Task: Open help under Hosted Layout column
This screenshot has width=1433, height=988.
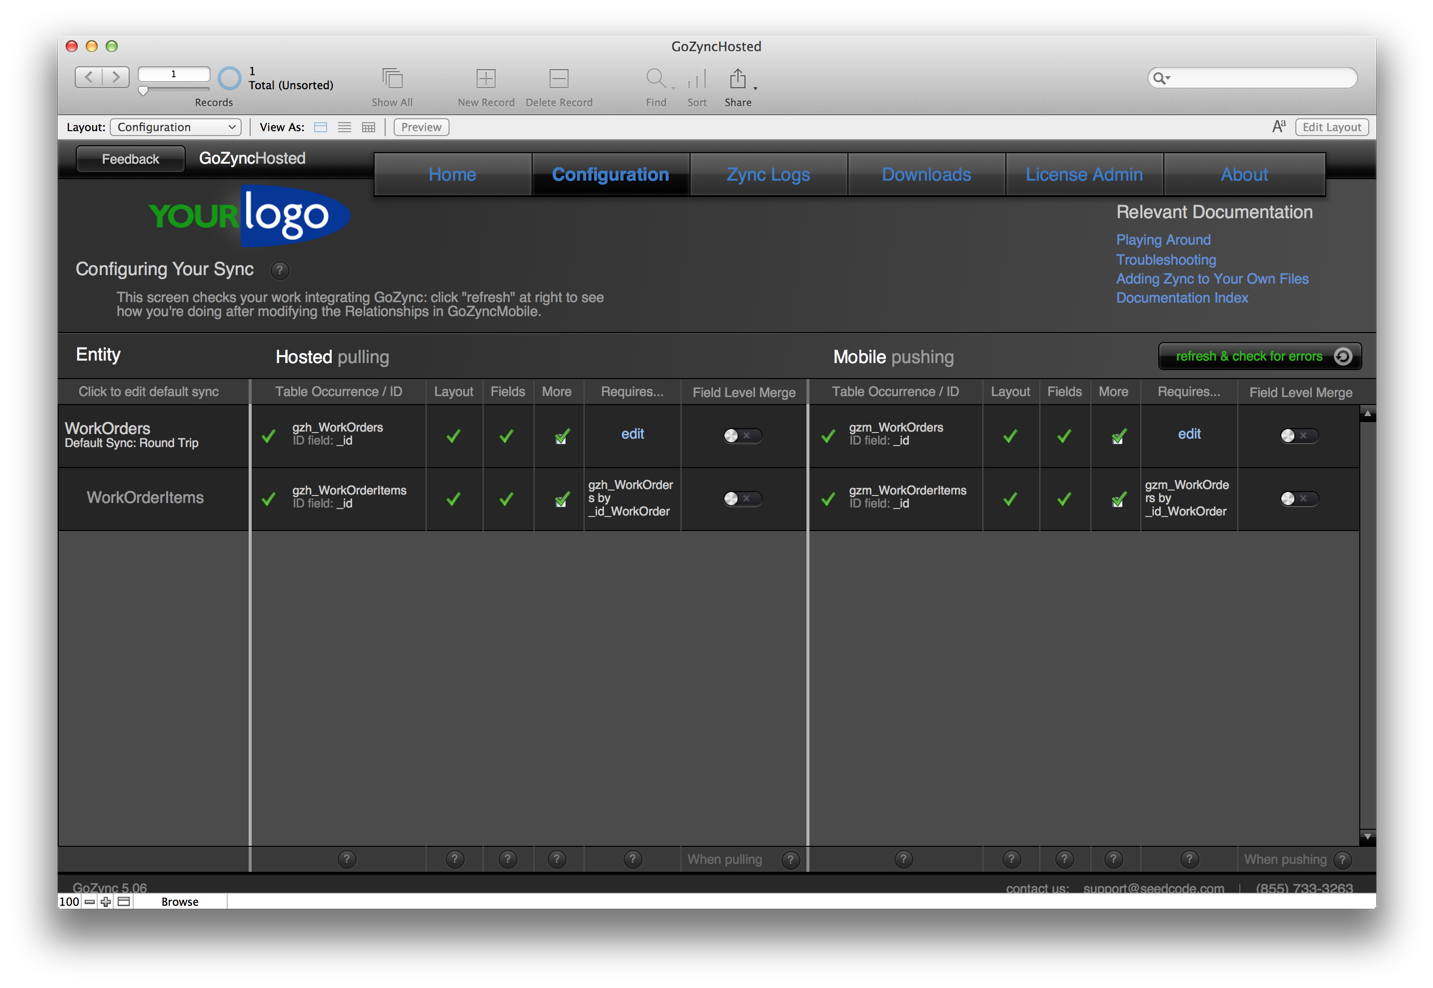Action: (x=455, y=859)
